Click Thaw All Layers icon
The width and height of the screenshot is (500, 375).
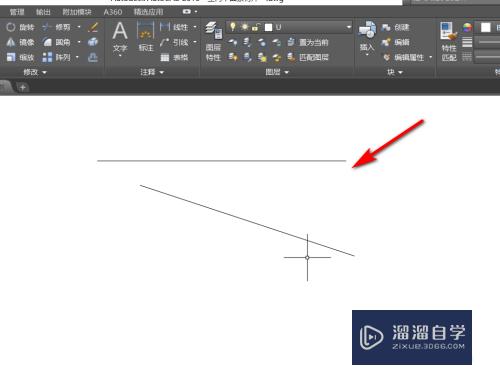click(x=262, y=57)
